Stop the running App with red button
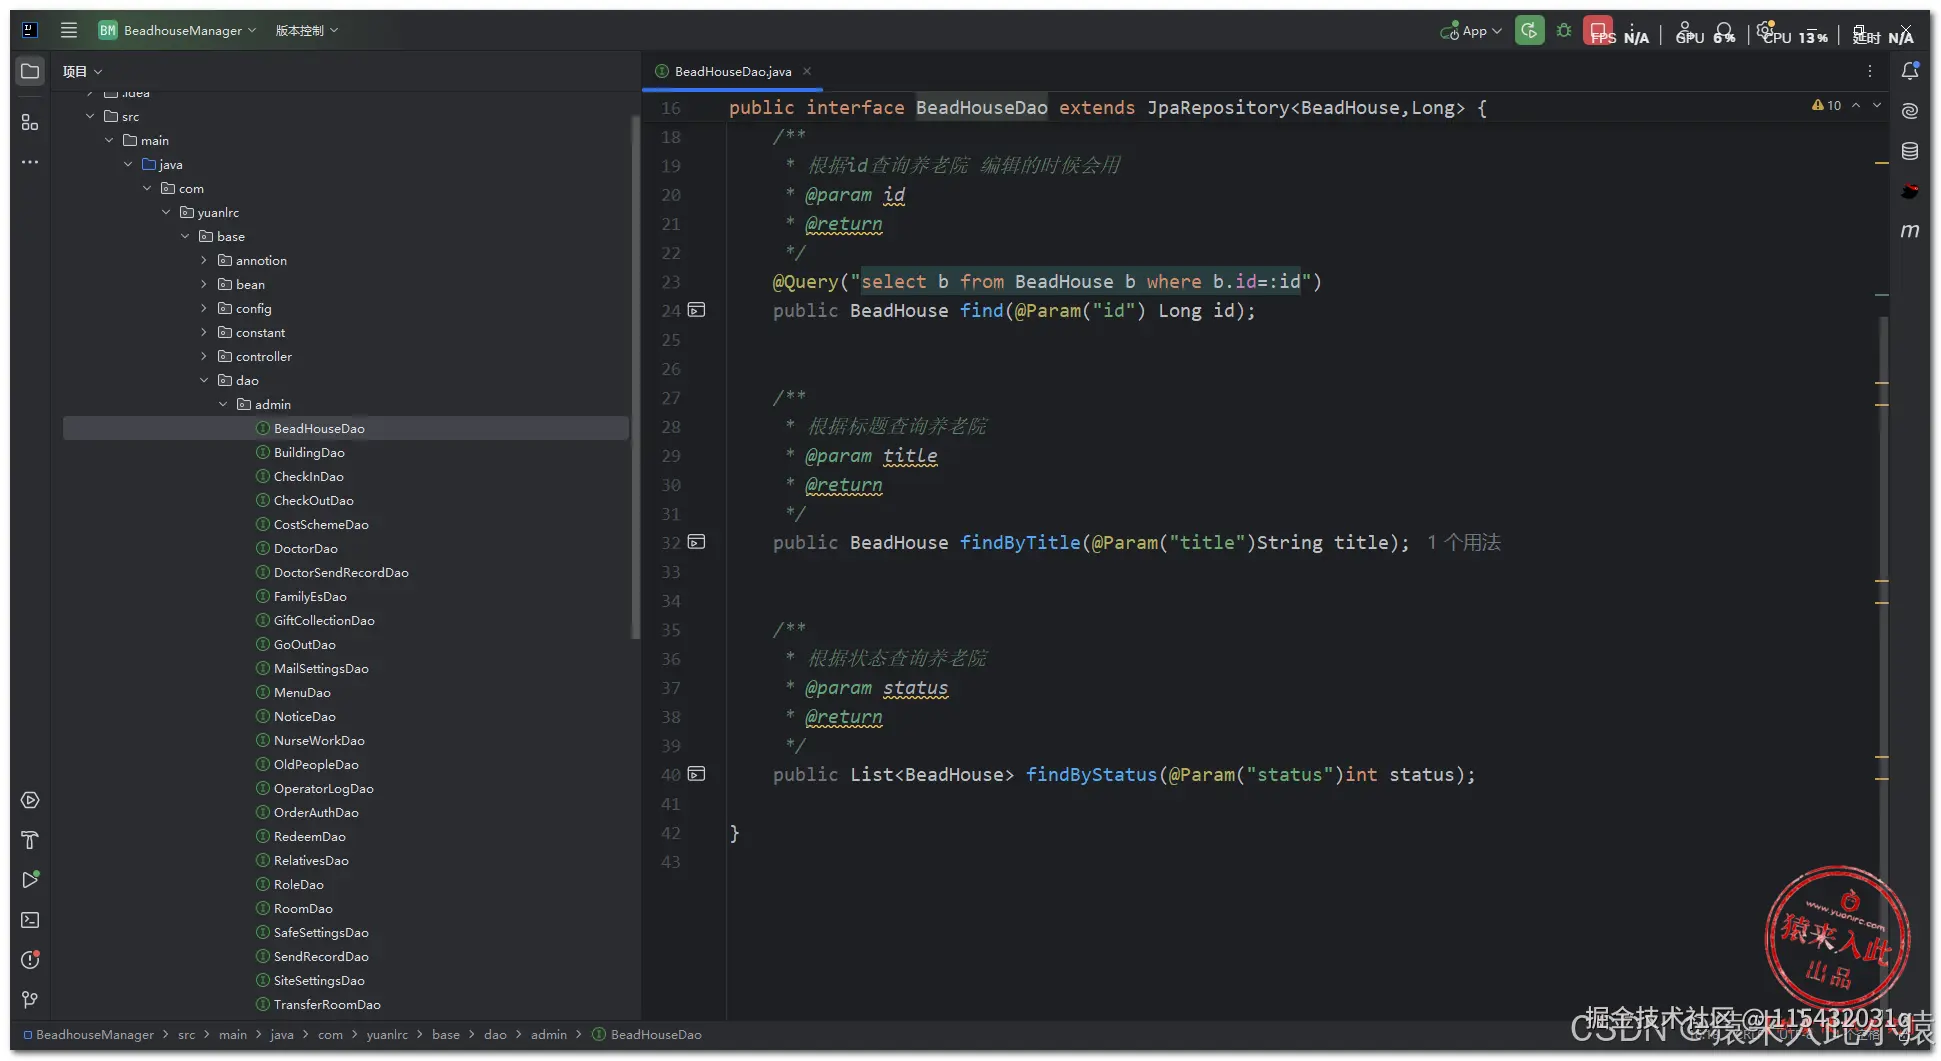1941x1061 pixels. [1597, 30]
